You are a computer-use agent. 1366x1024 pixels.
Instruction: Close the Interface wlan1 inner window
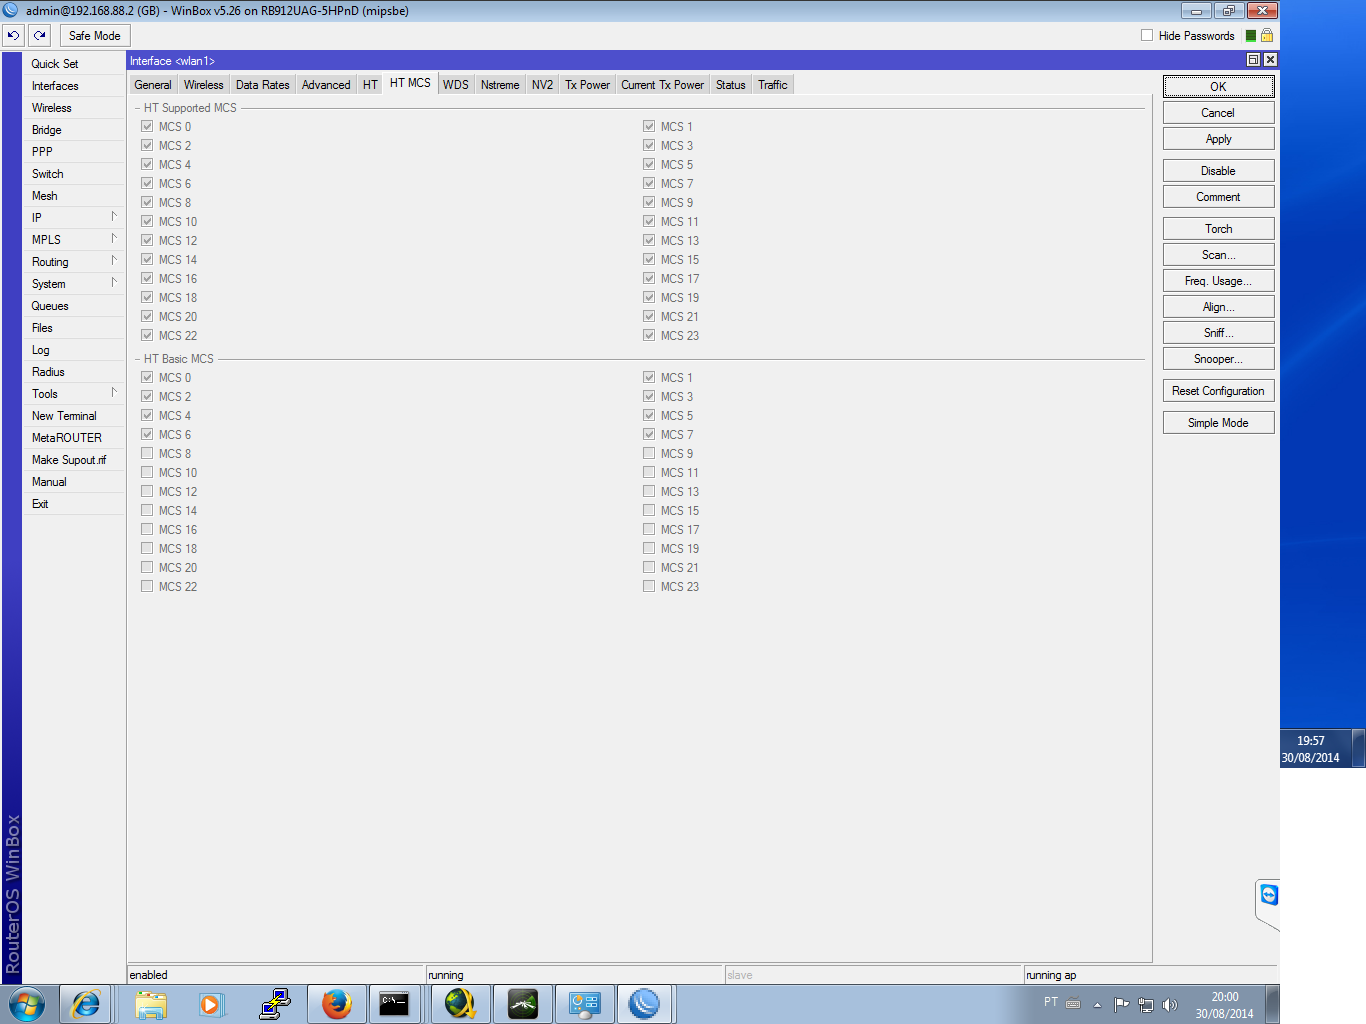pos(1270,60)
